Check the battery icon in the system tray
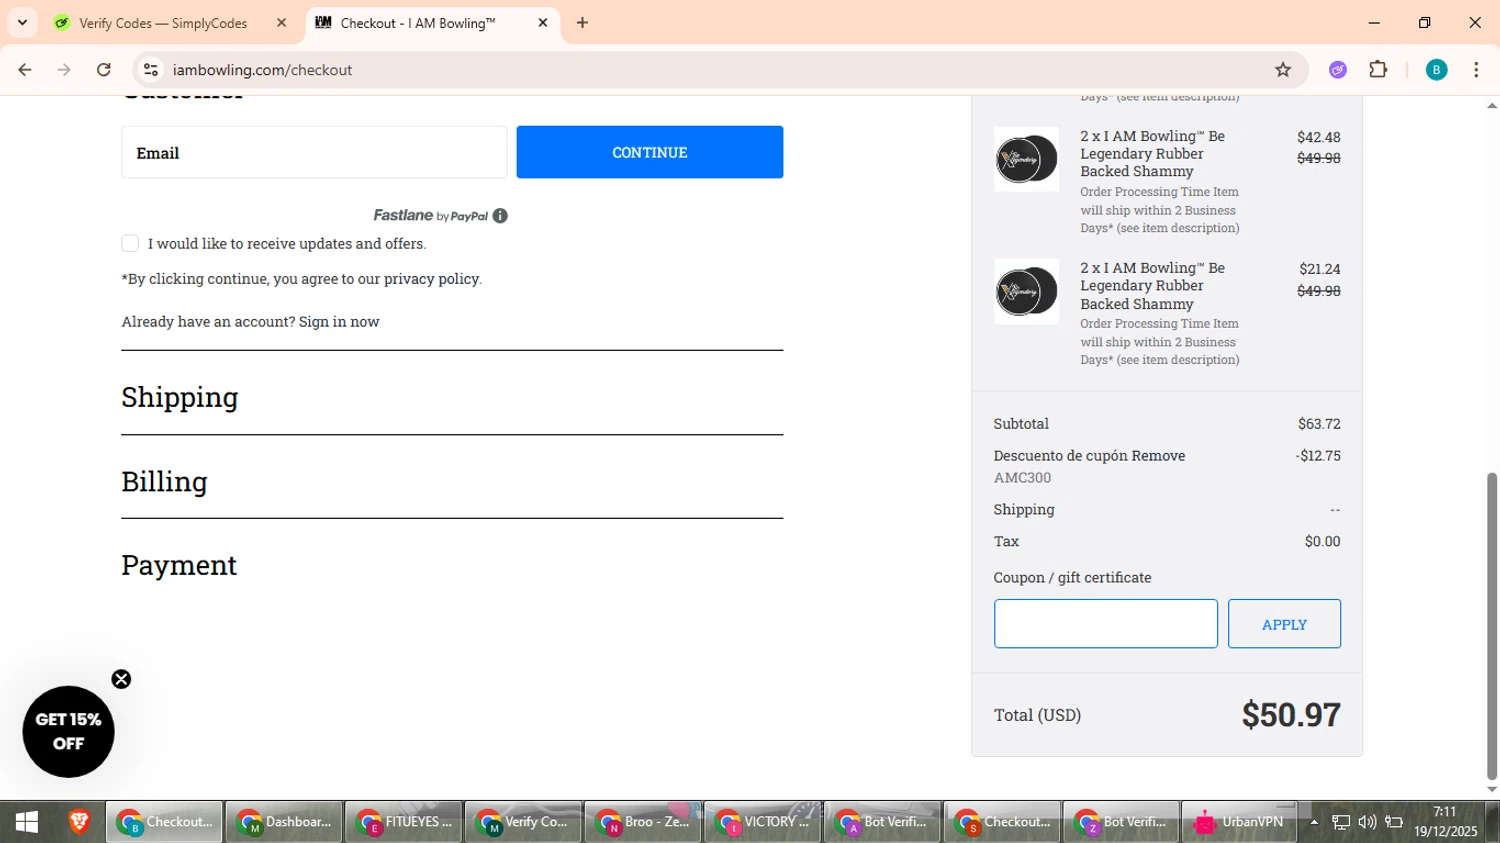Screen dimensions: 1500x843 click(x=1394, y=822)
